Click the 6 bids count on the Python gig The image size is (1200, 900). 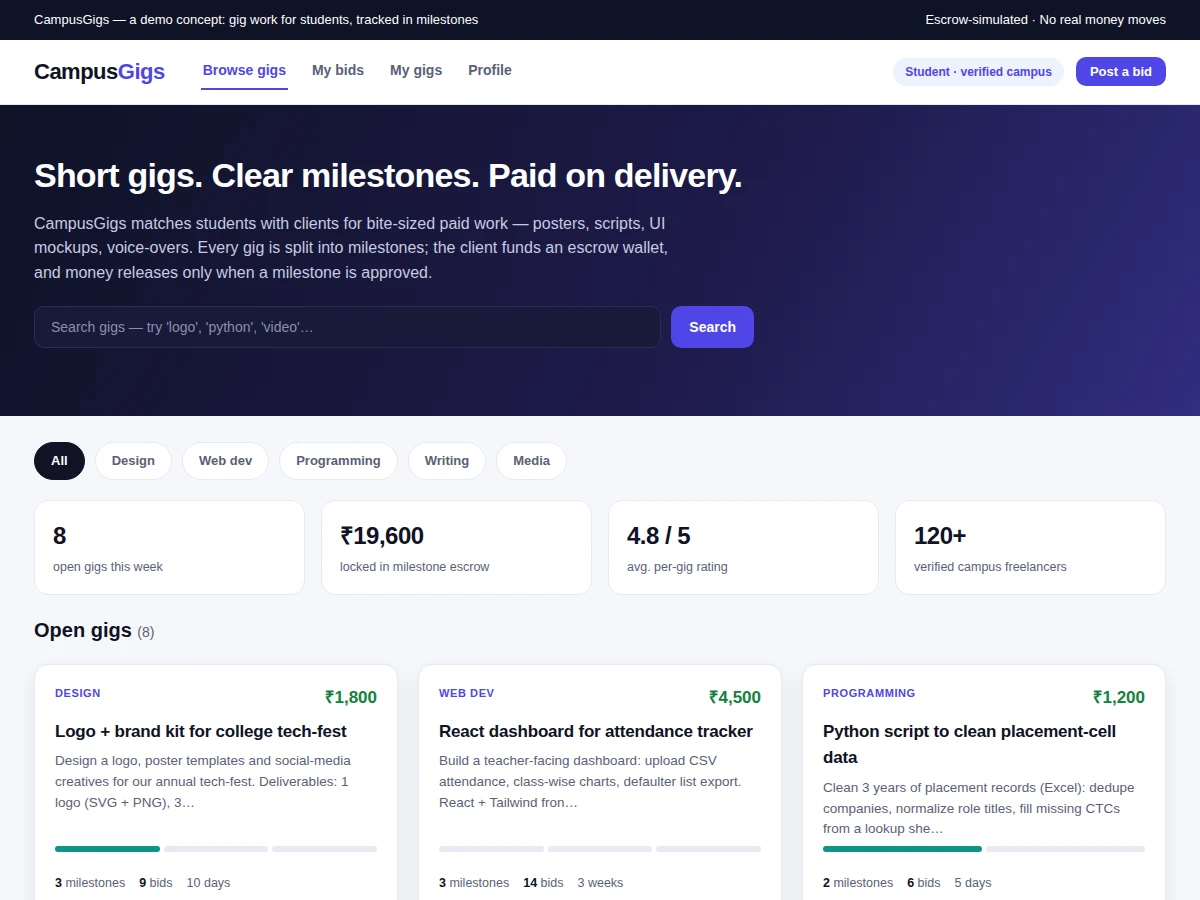coord(924,883)
